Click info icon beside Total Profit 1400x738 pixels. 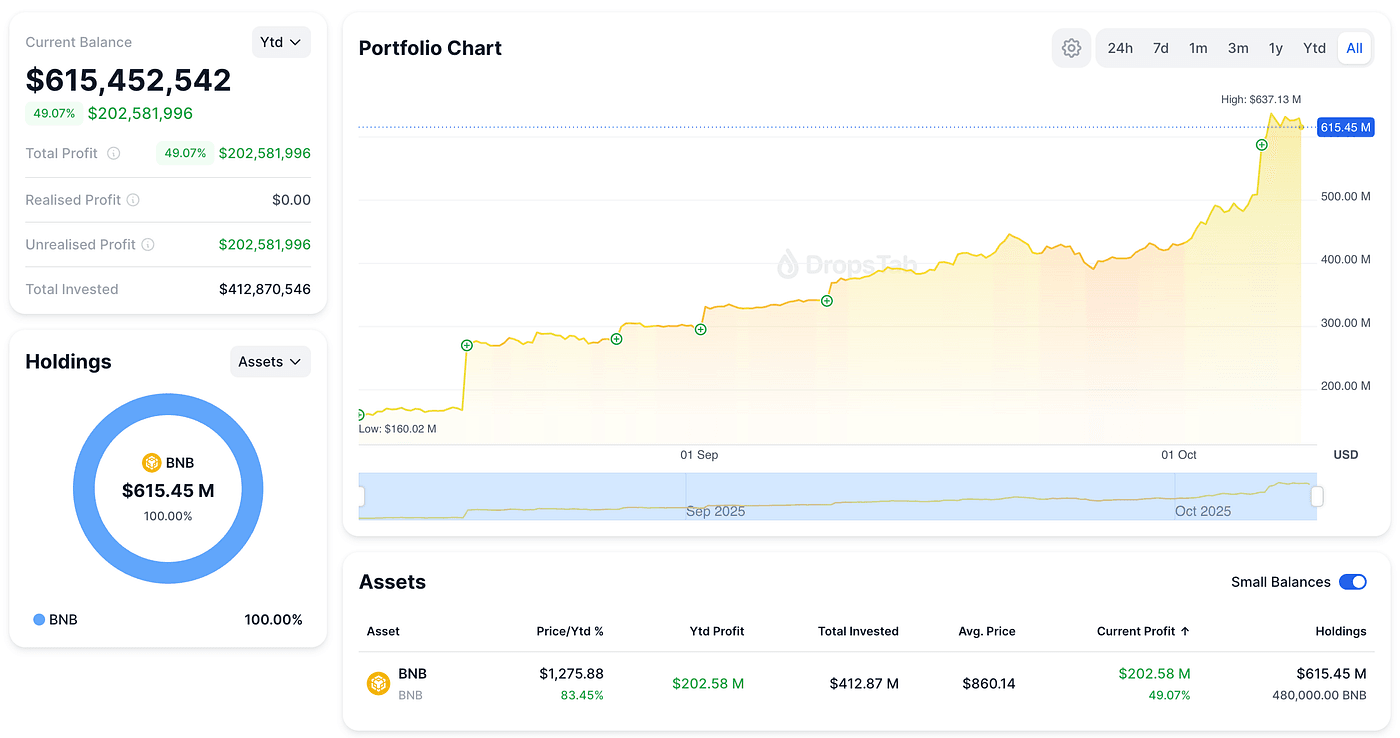[114, 153]
